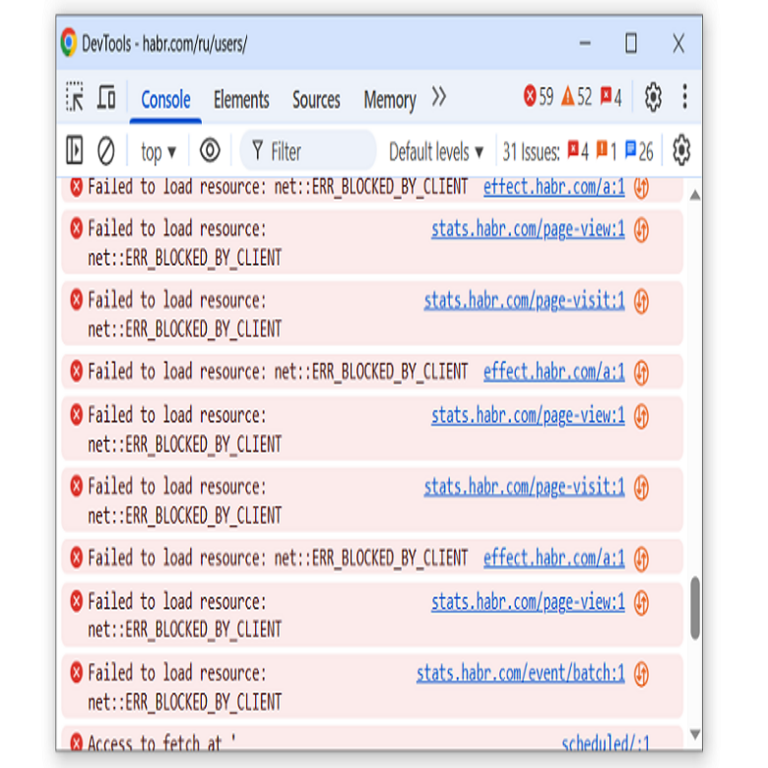Click the orange icon beside the last effect.habr.com/a:1
Screen dimensions: 768x768
[x=641, y=558]
